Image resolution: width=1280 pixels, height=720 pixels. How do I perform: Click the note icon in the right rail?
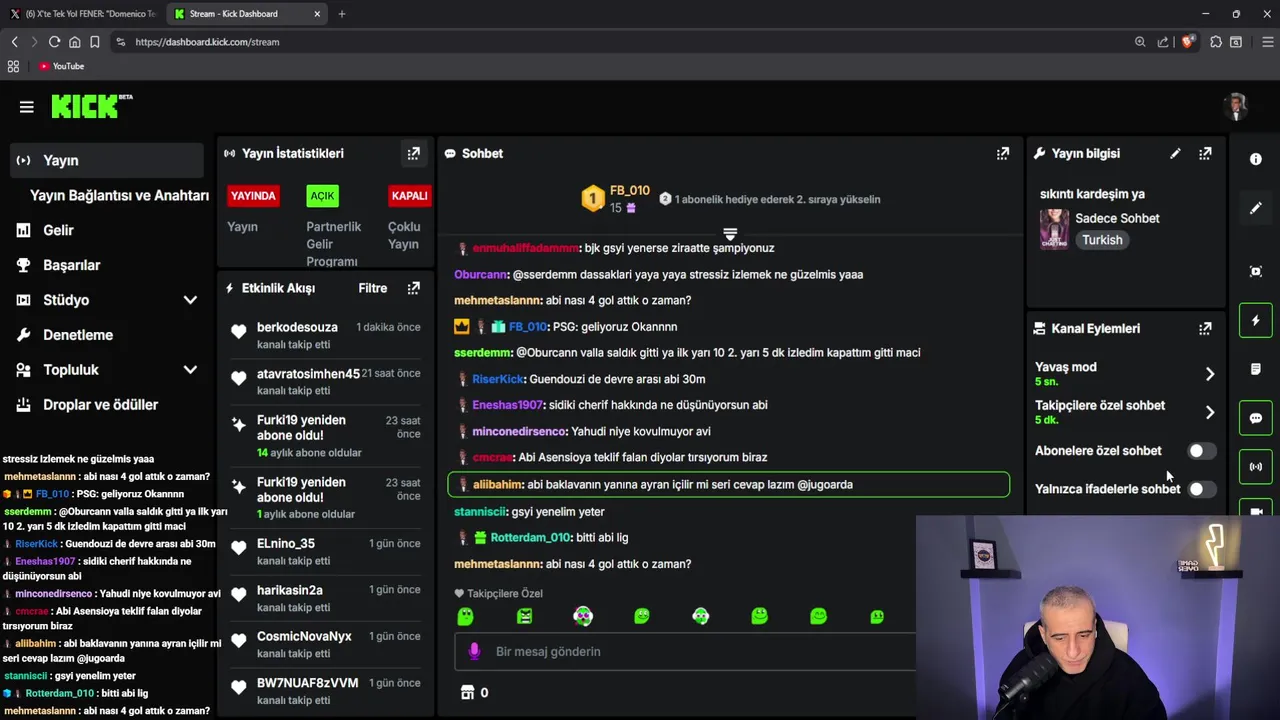[1256, 369]
